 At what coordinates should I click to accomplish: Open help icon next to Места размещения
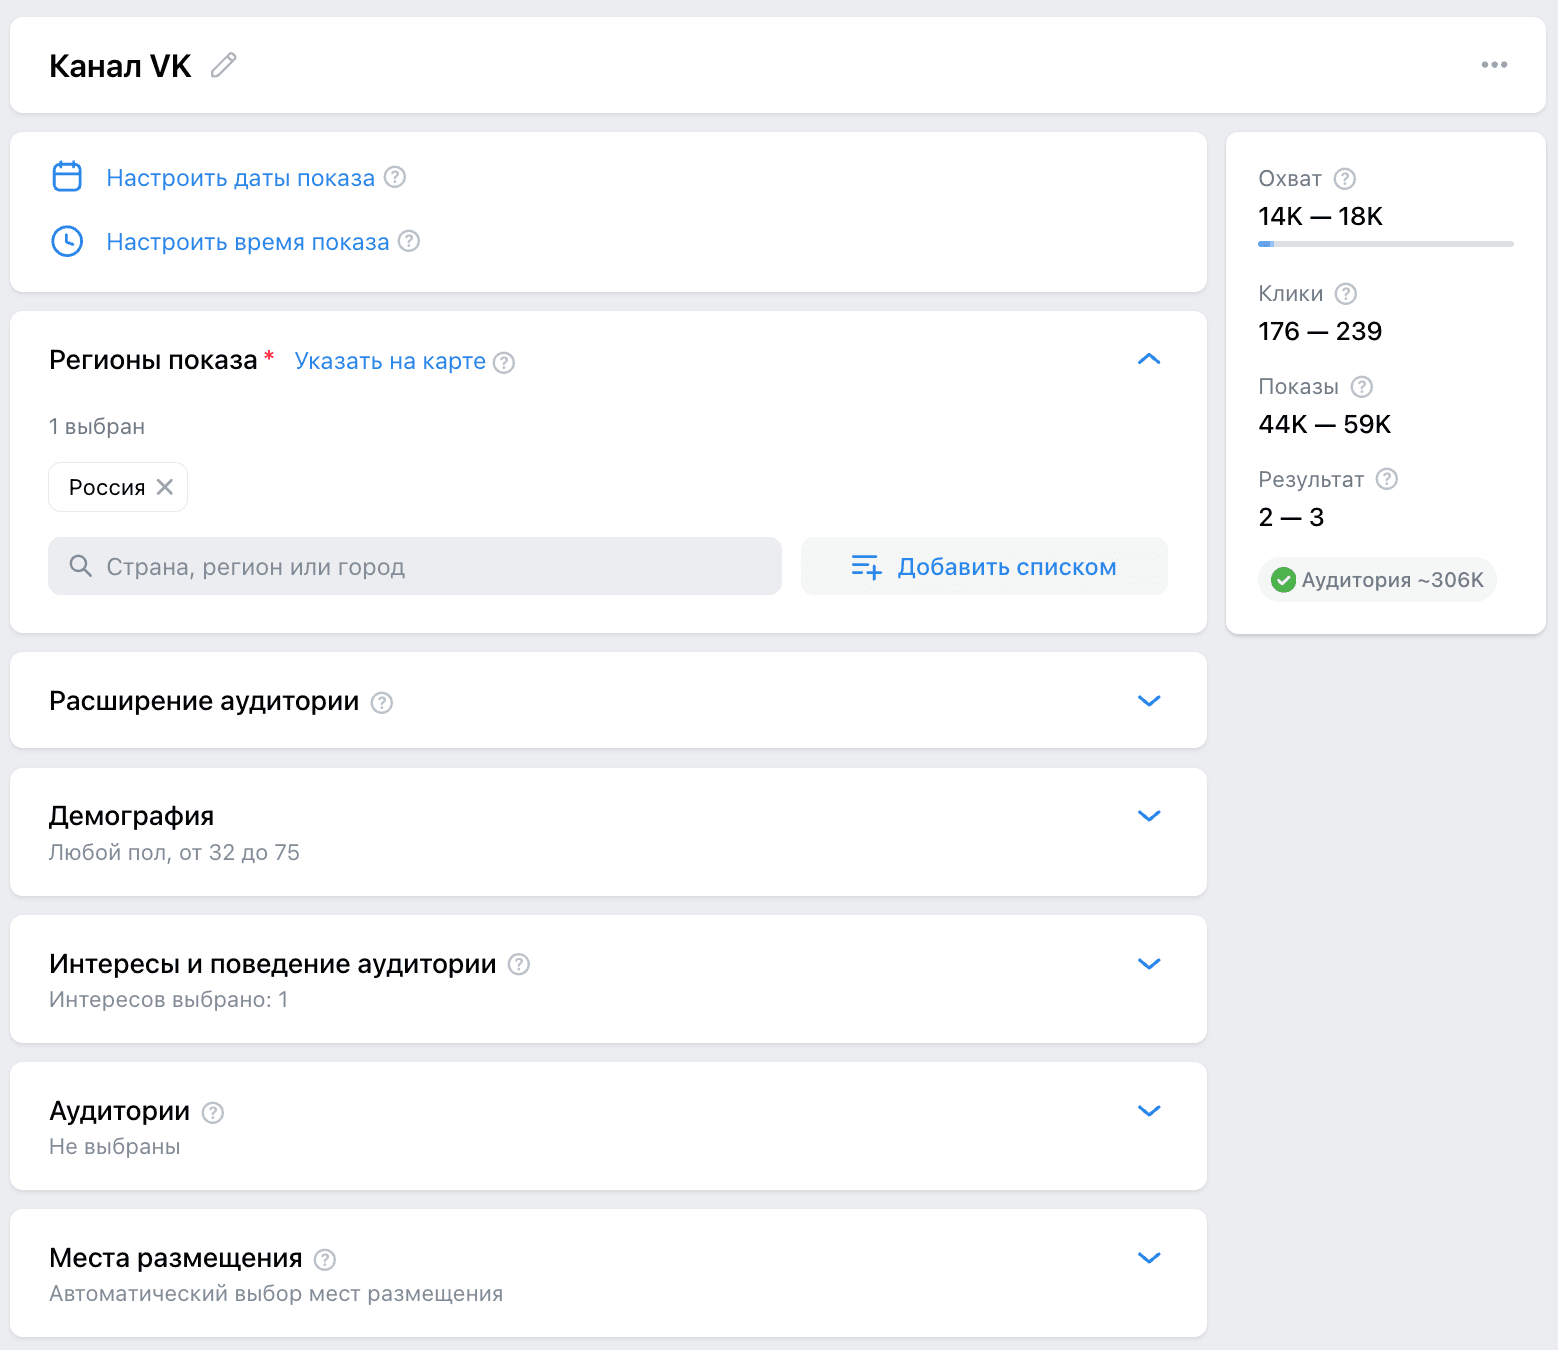click(x=325, y=1259)
